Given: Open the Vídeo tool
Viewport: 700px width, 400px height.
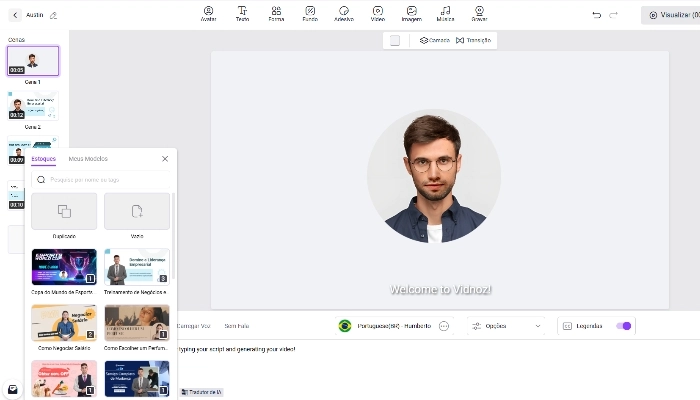Looking at the screenshot, I should (378, 14).
